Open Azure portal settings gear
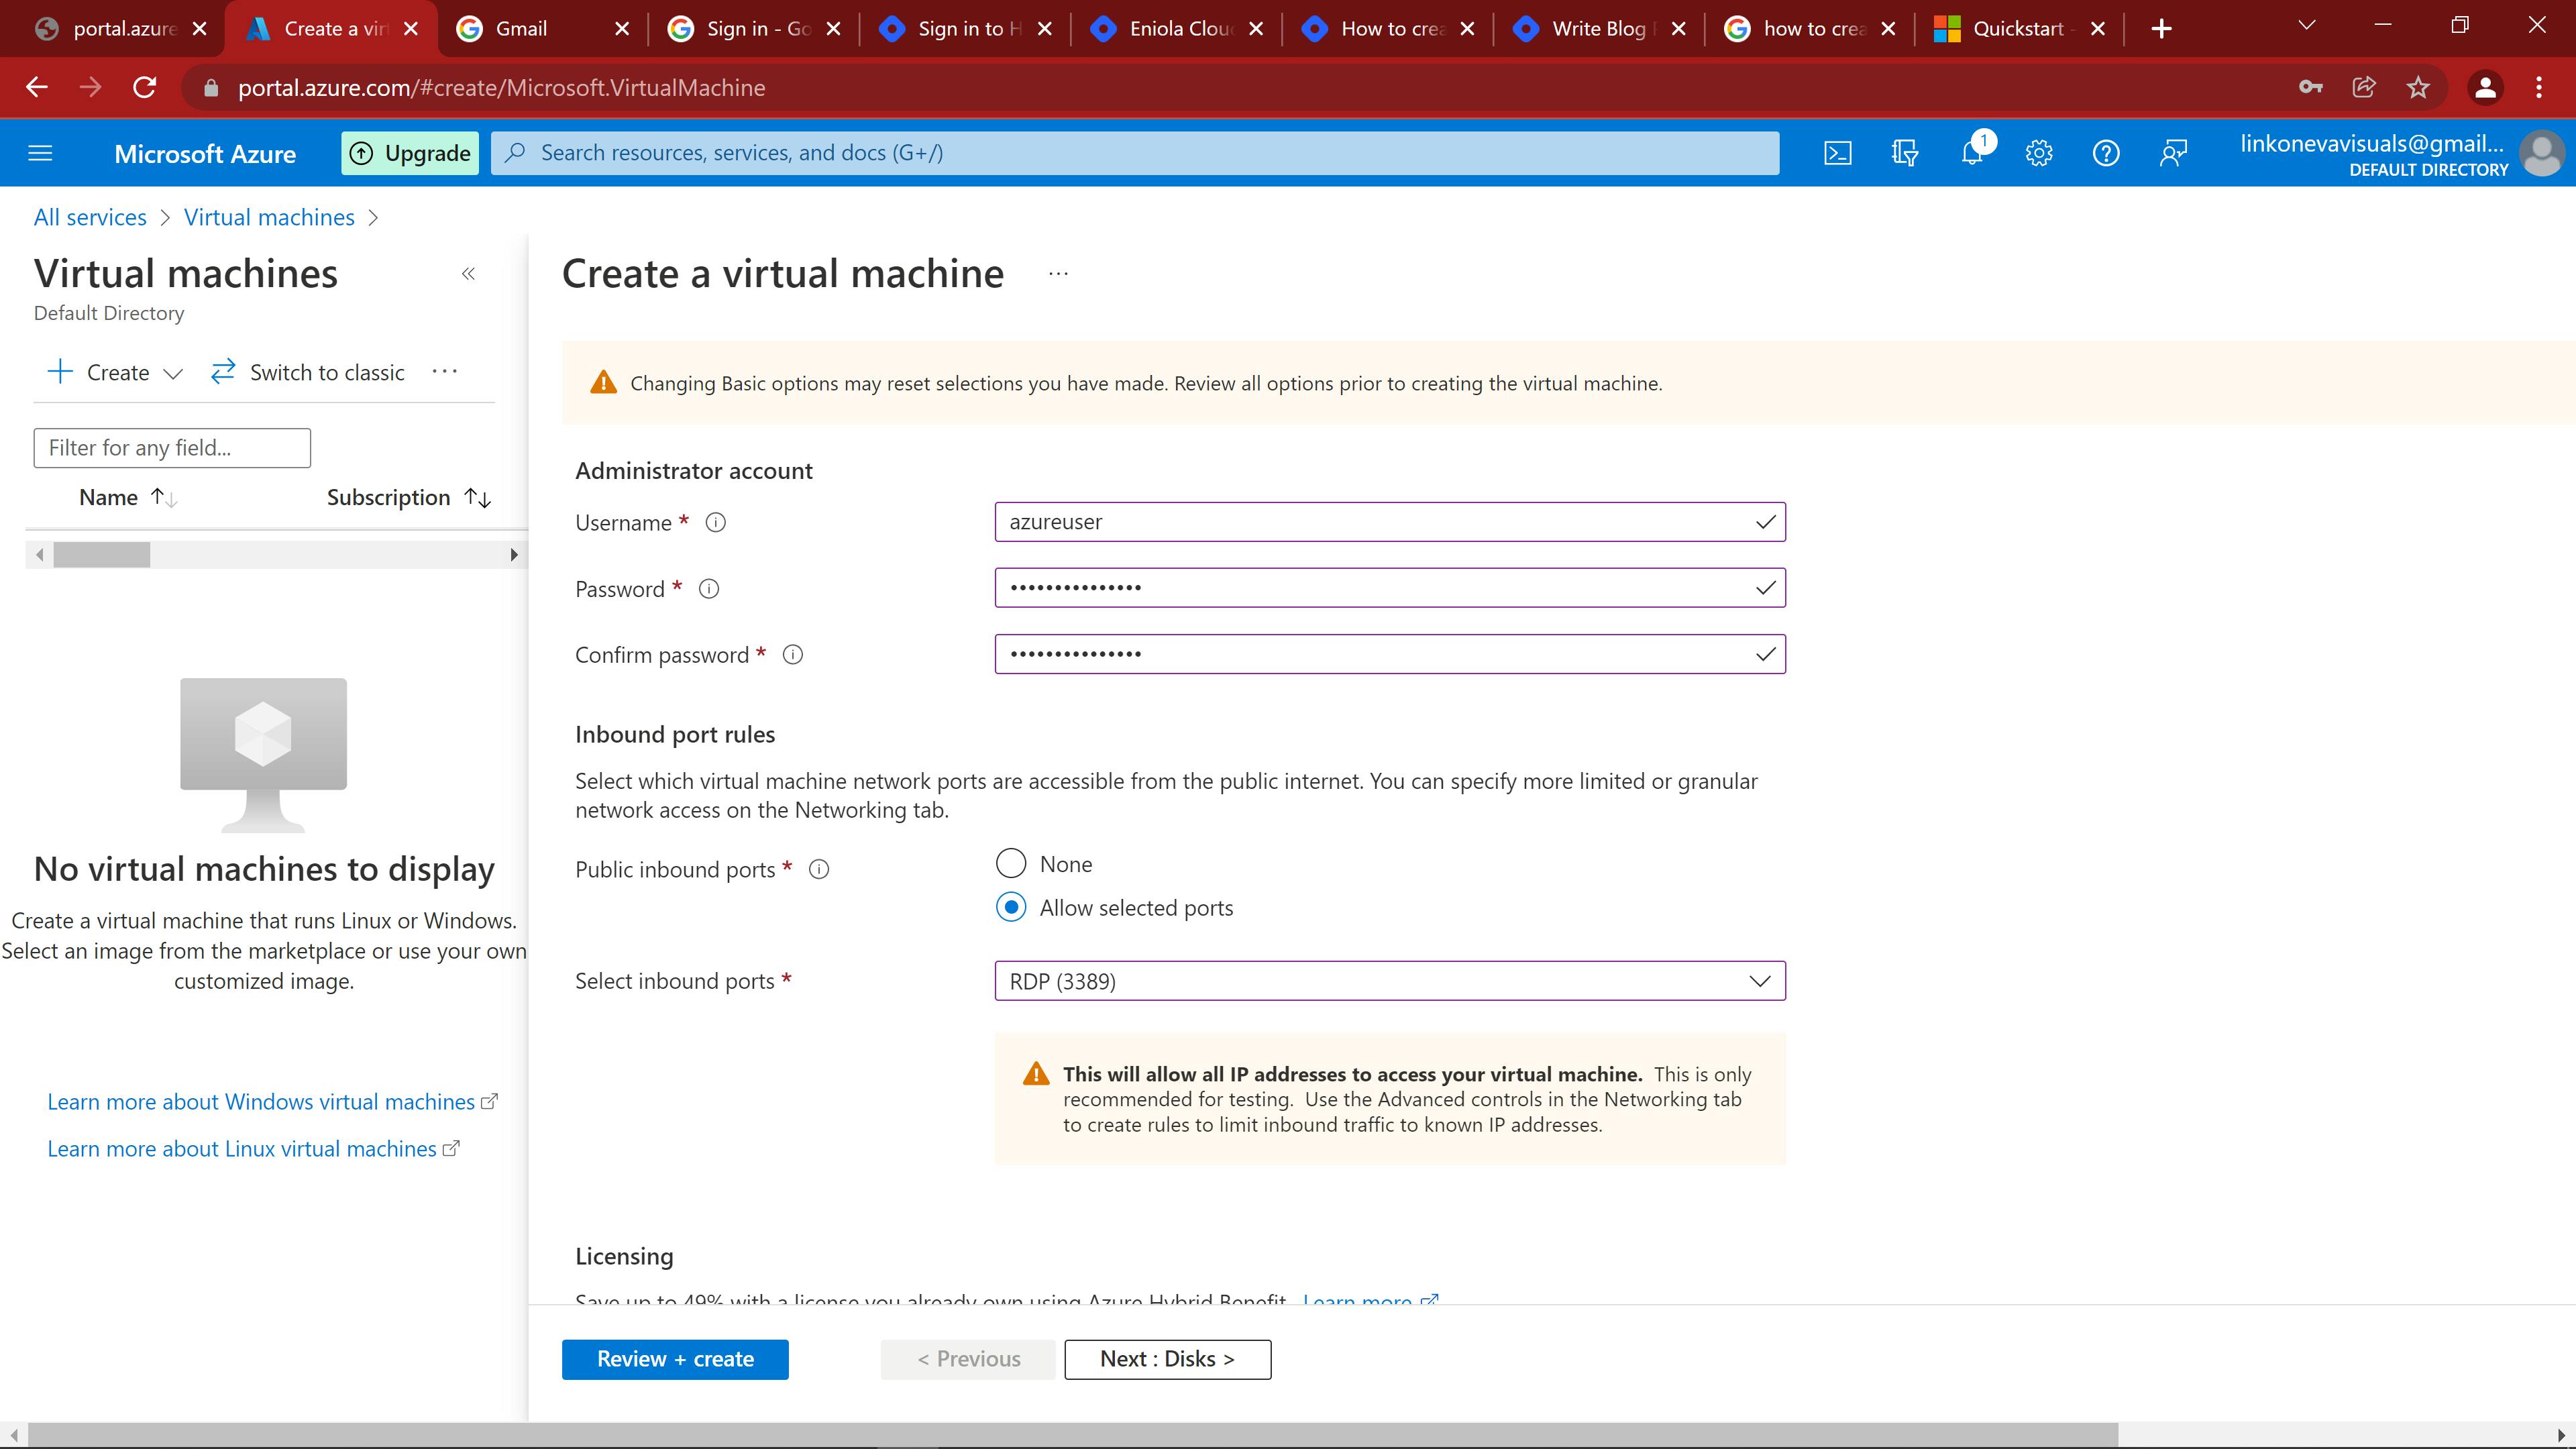The height and width of the screenshot is (1449, 2576). (2039, 153)
